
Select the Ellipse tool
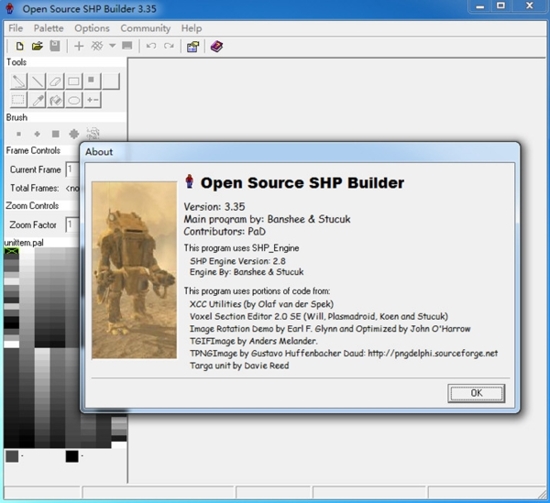coord(74,100)
